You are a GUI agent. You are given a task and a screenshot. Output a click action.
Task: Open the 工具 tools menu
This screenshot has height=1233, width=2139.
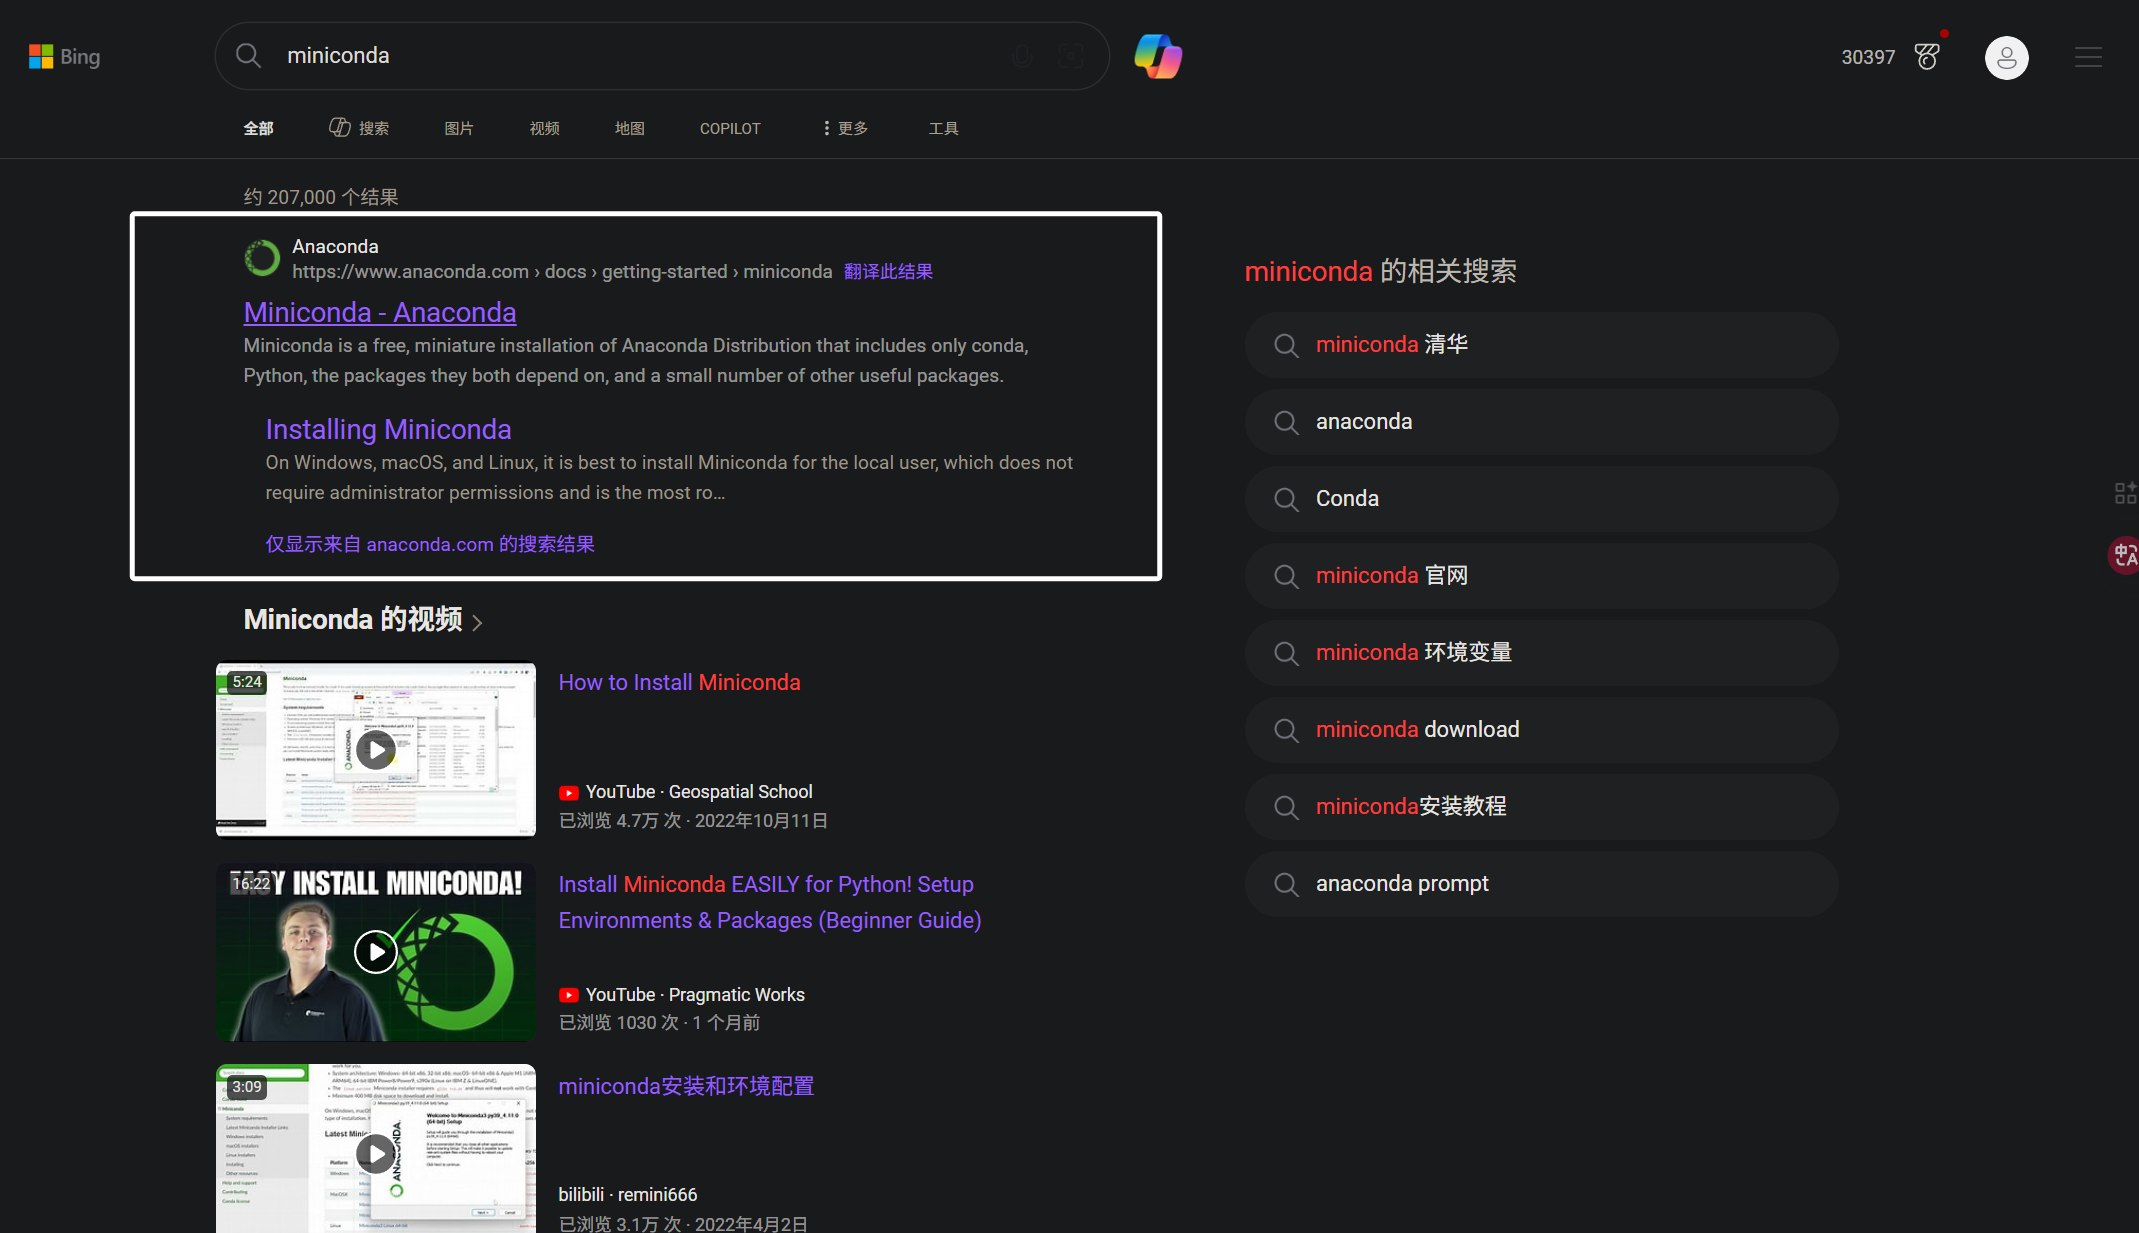coord(944,128)
